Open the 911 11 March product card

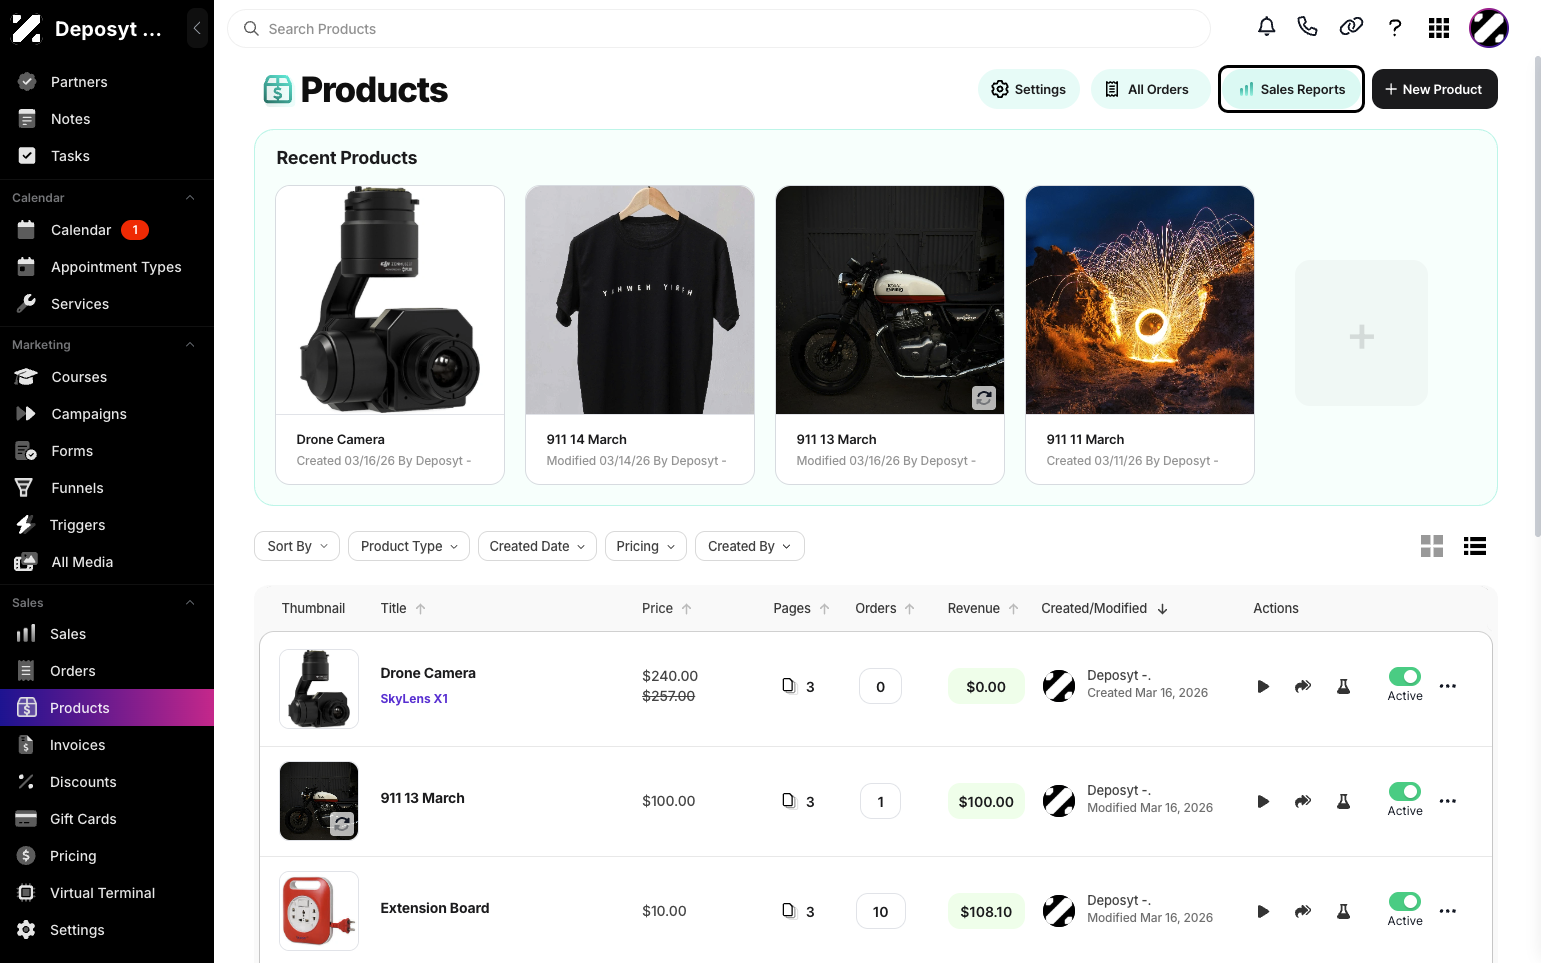(1140, 335)
